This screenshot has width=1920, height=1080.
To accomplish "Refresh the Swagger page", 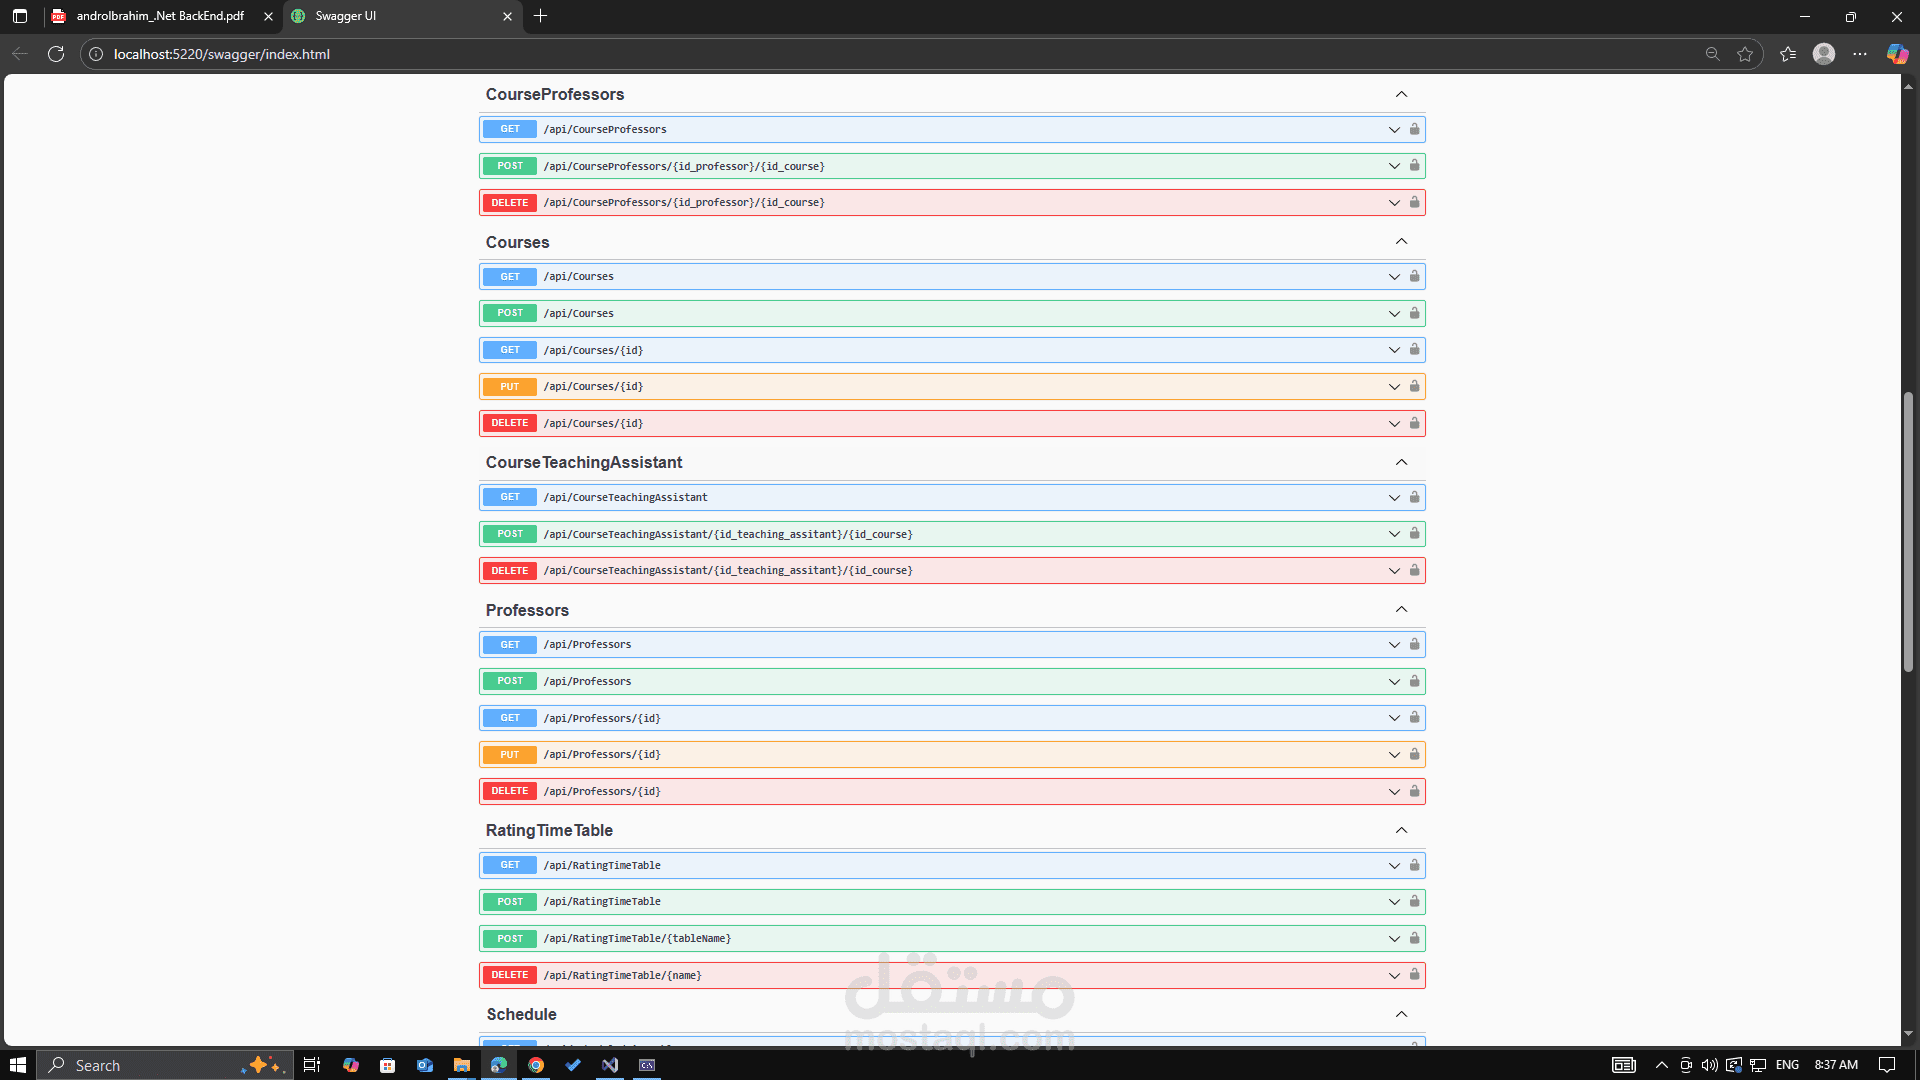I will (56, 54).
